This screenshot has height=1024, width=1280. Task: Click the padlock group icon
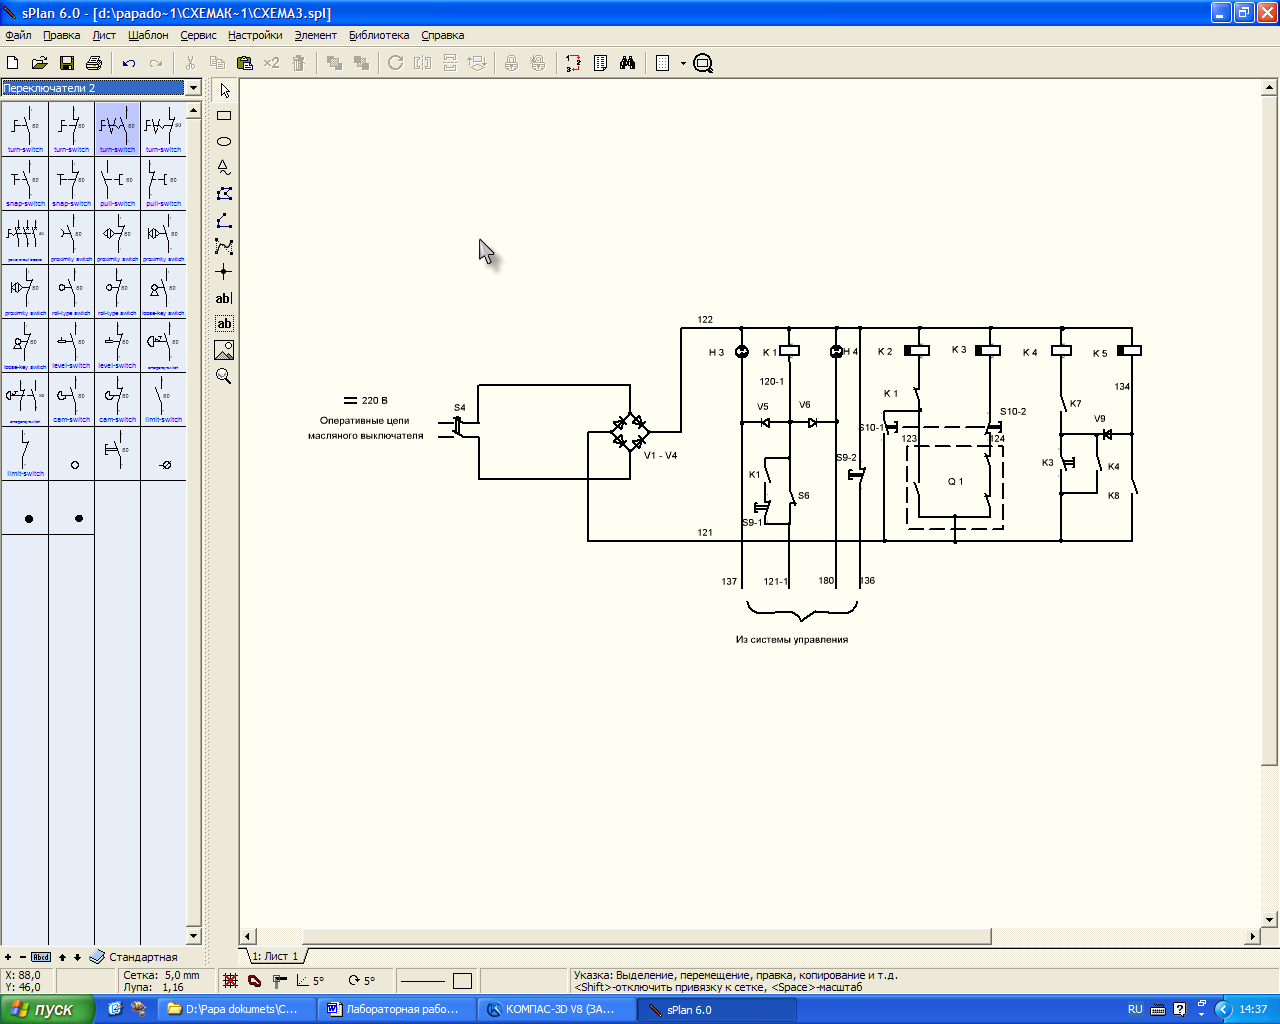[511, 63]
